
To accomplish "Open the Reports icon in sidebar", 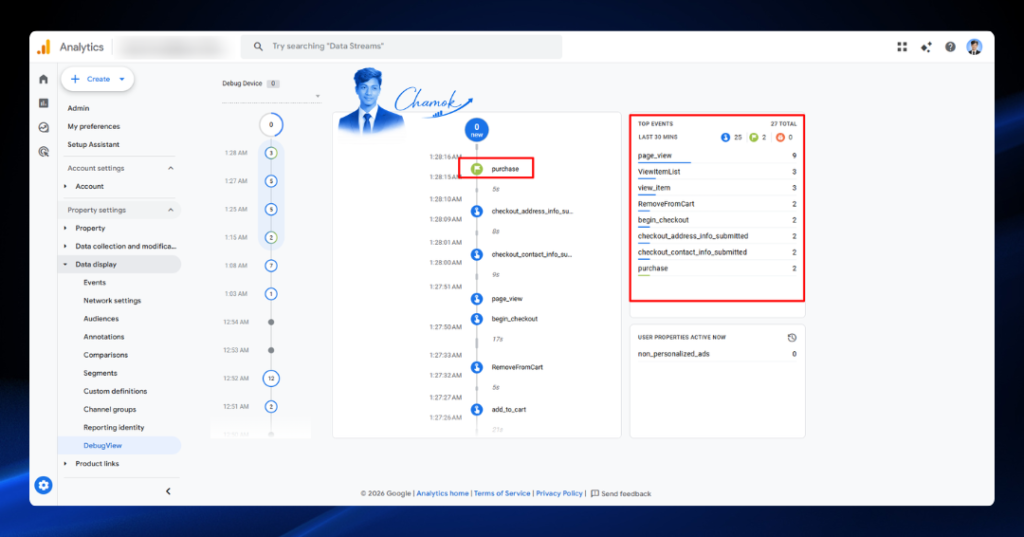I will (44, 103).
